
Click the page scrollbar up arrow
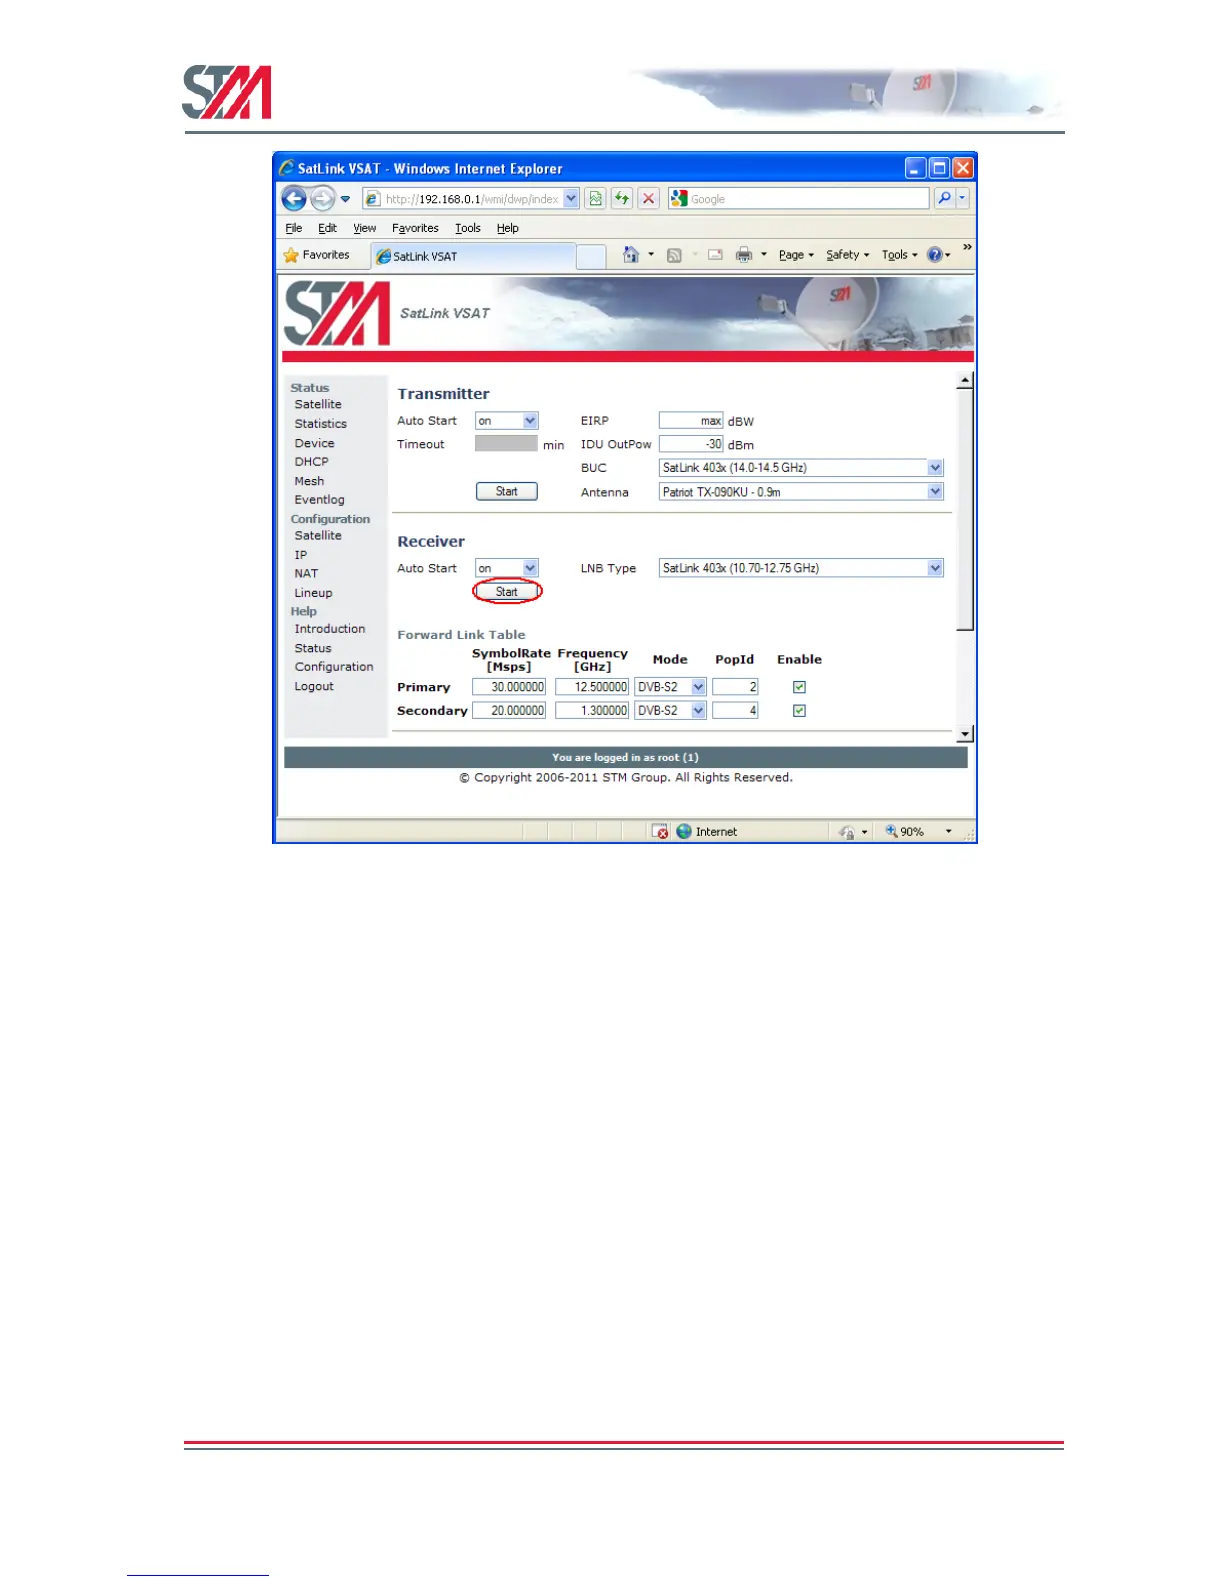tap(965, 381)
